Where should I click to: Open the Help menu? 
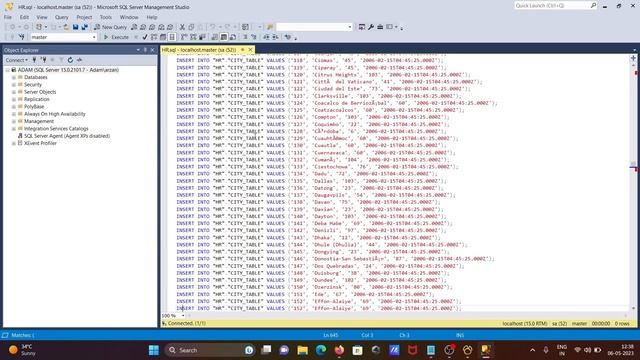pyautogui.click(x=152, y=17)
